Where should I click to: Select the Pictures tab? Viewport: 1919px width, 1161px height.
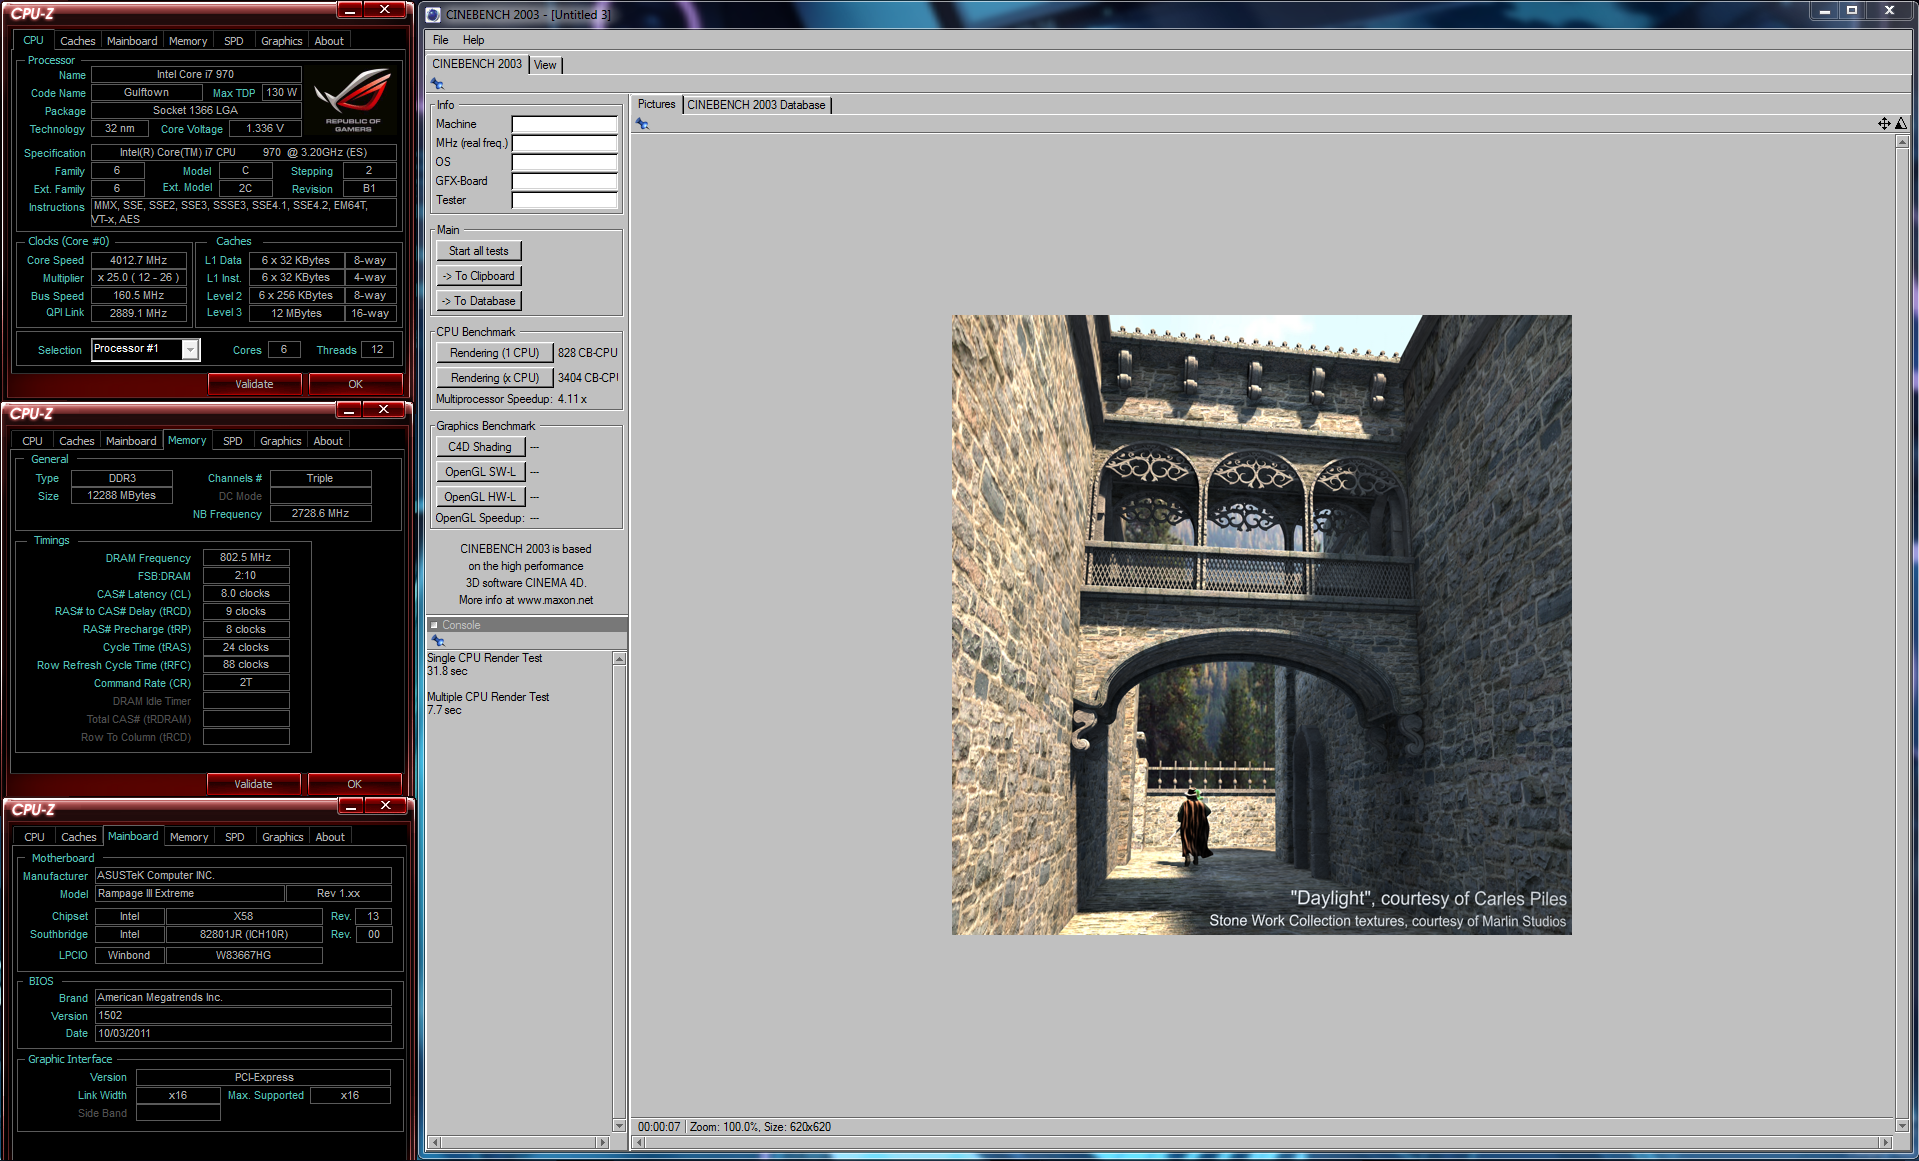point(657,104)
